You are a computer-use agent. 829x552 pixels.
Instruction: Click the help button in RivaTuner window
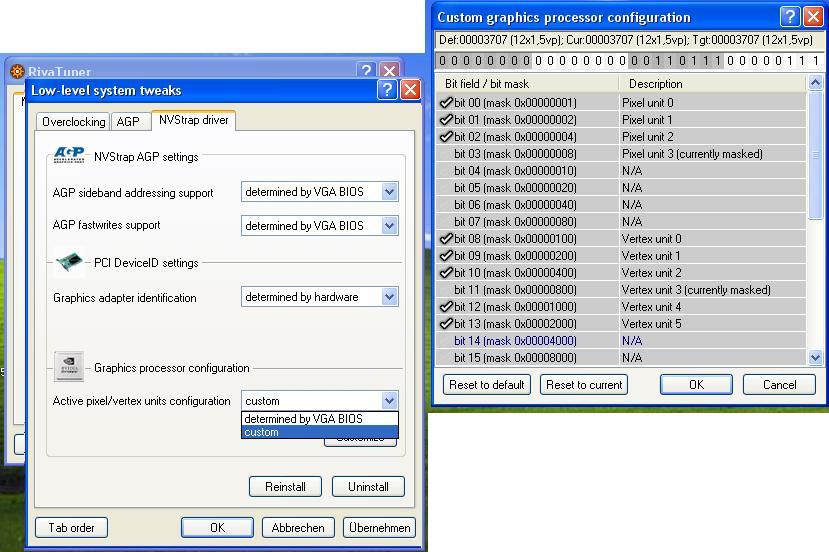(x=366, y=70)
